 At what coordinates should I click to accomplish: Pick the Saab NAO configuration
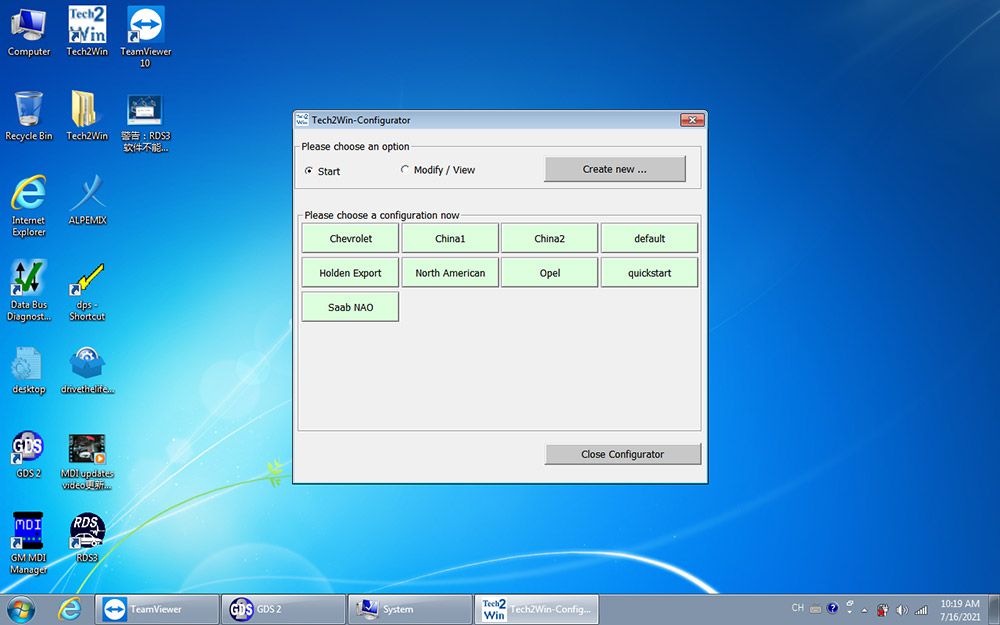[350, 307]
